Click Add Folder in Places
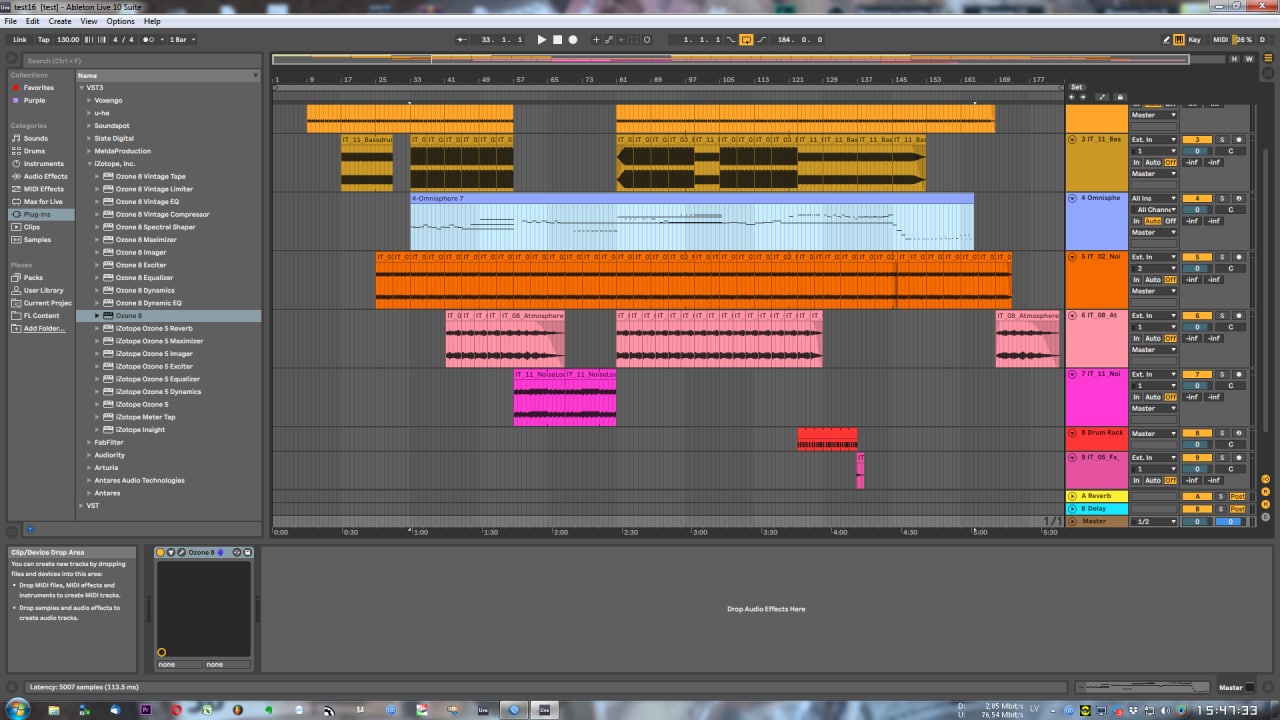This screenshot has height=720, width=1280. click(x=43, y=328)
